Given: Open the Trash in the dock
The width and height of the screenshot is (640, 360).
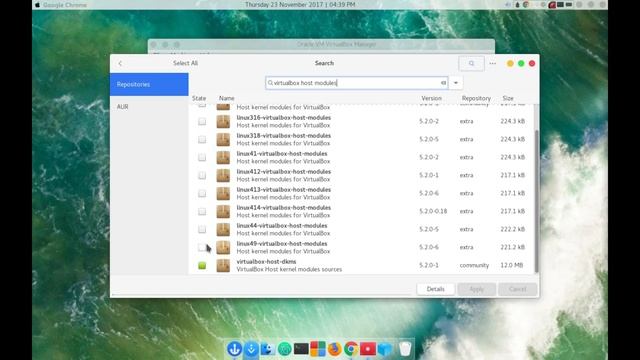Looking at the screenshot, I should click(405, 349).
